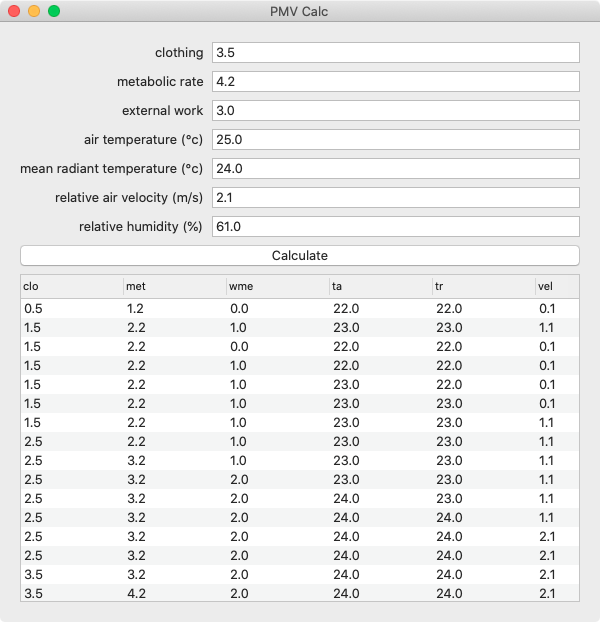Screen dimensions: 600x622
Task: Focus the clothing input field
Action: (x=396, y=52)
